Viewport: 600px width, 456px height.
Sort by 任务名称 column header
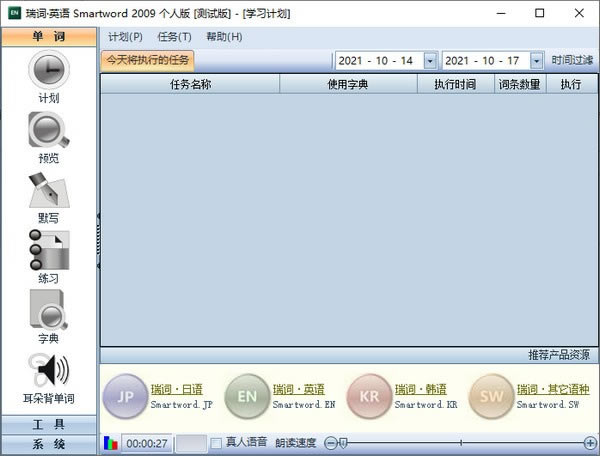coord(190,85)
